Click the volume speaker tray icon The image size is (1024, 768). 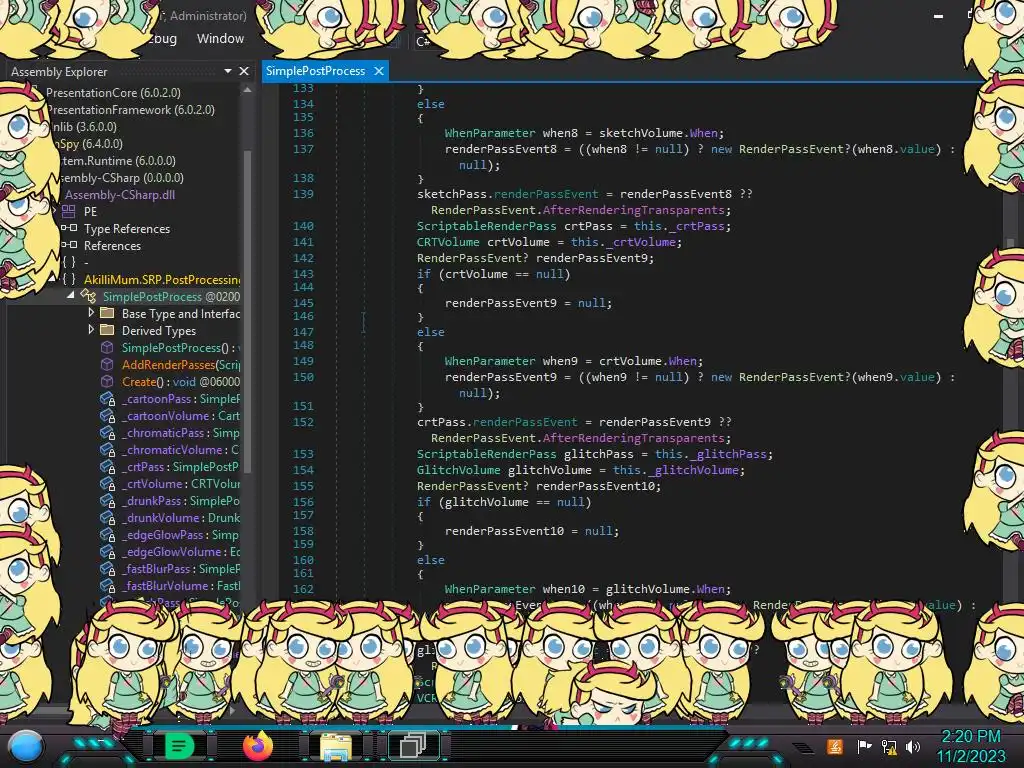[913, 746]
